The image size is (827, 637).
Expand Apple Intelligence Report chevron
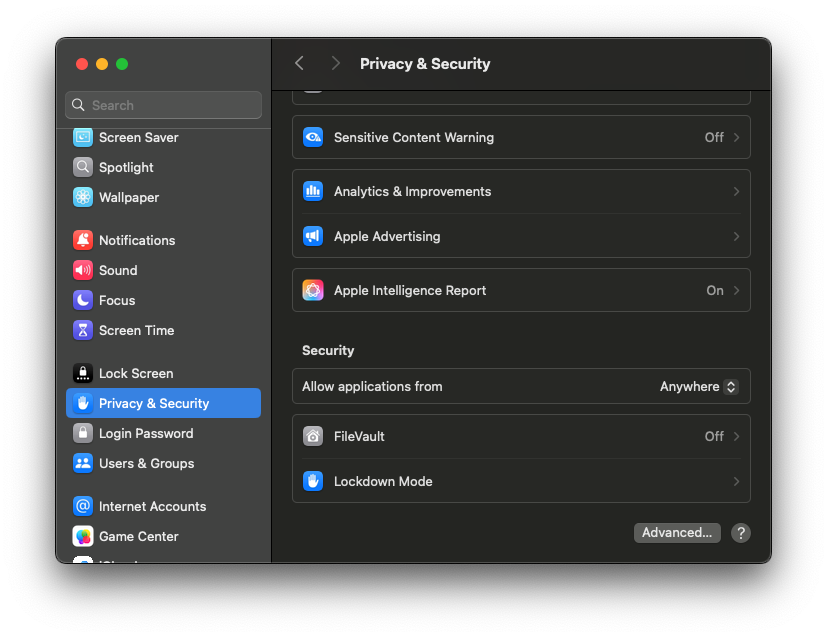point(736,291)
